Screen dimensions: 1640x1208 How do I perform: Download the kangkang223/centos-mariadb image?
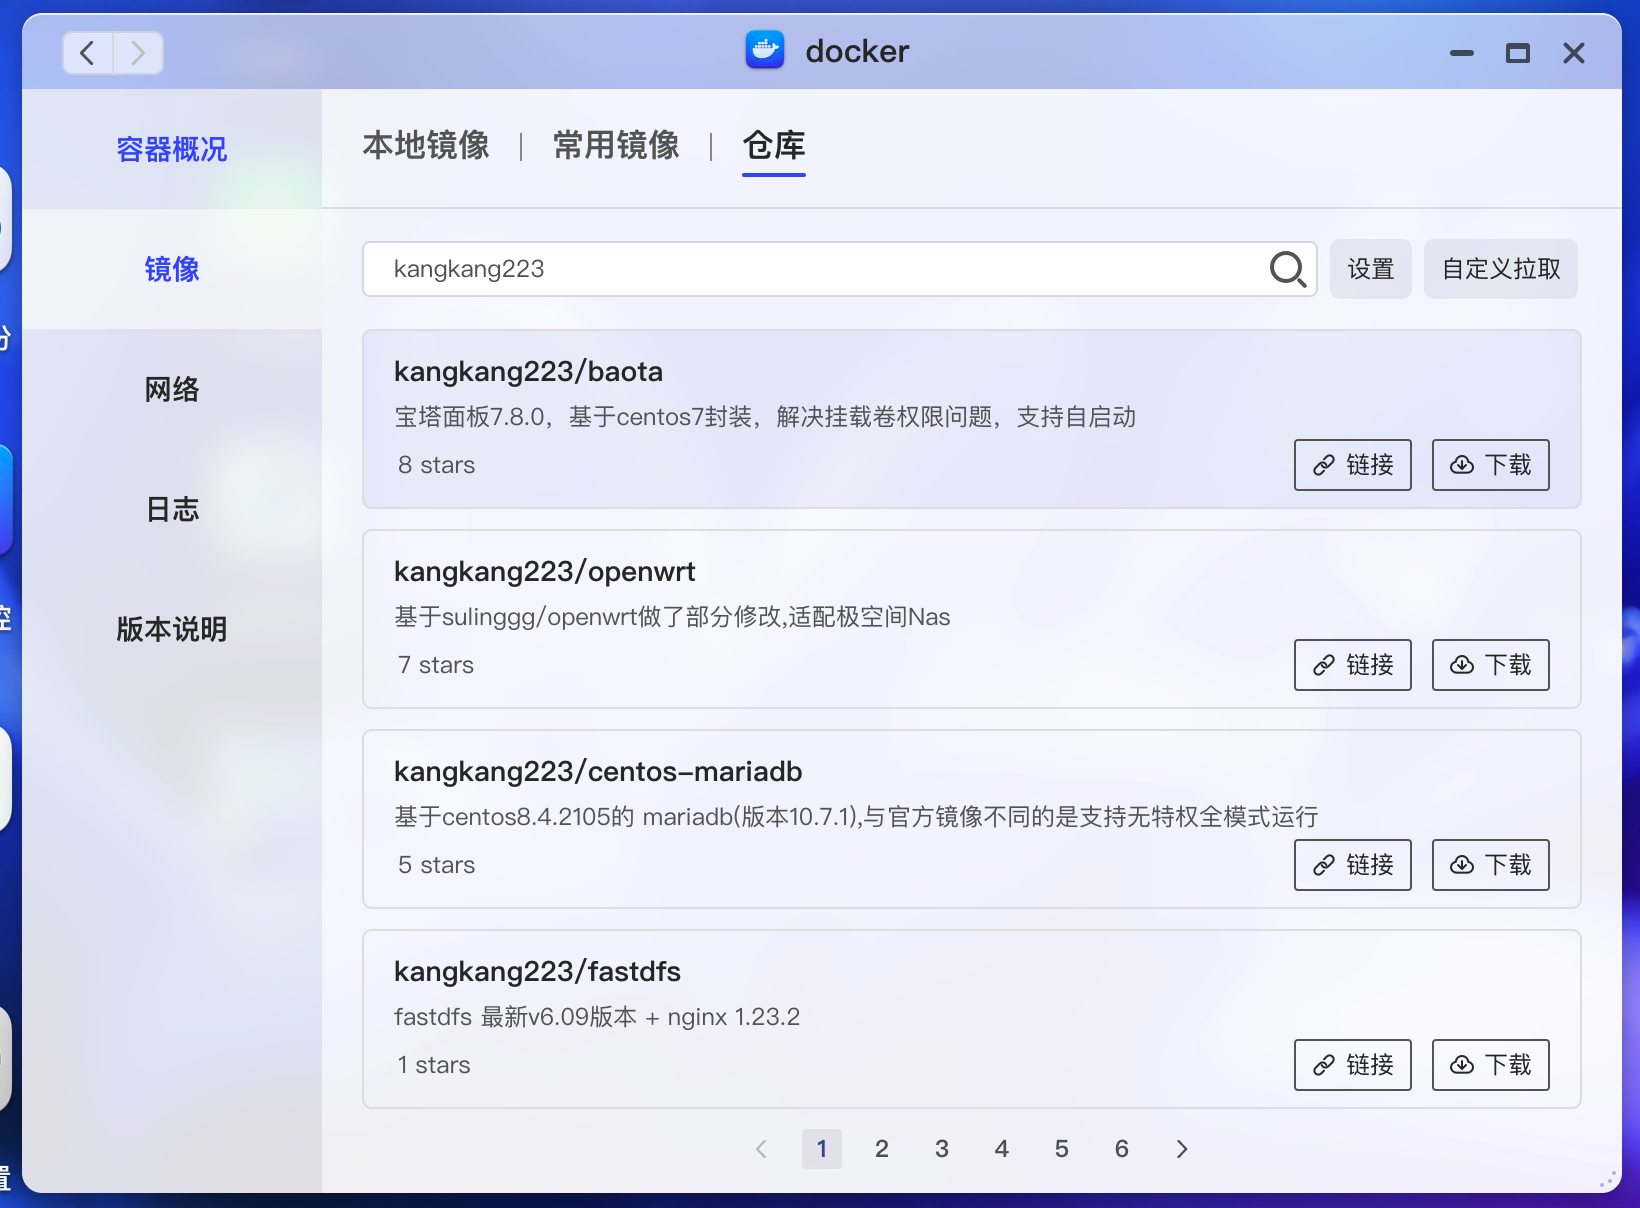tap(1491, 865)
